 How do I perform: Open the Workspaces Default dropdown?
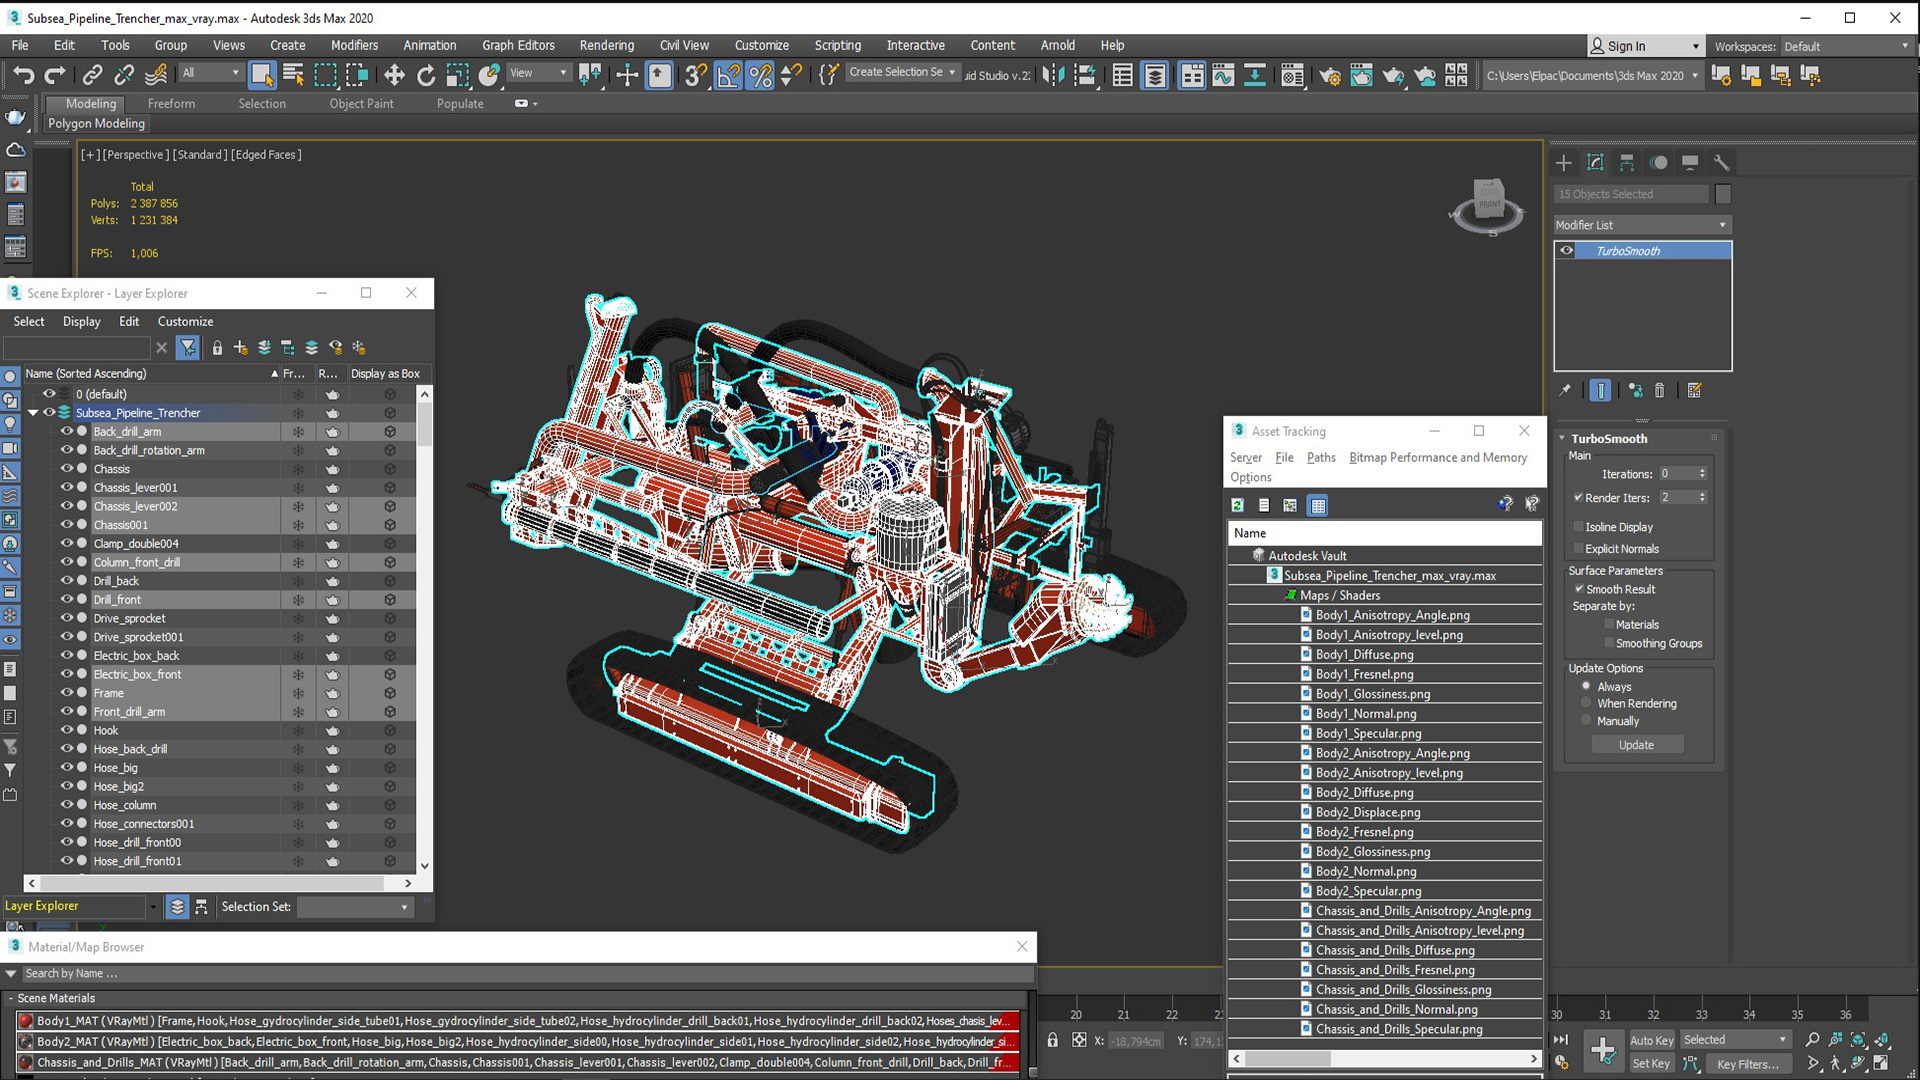(1846, 46)
